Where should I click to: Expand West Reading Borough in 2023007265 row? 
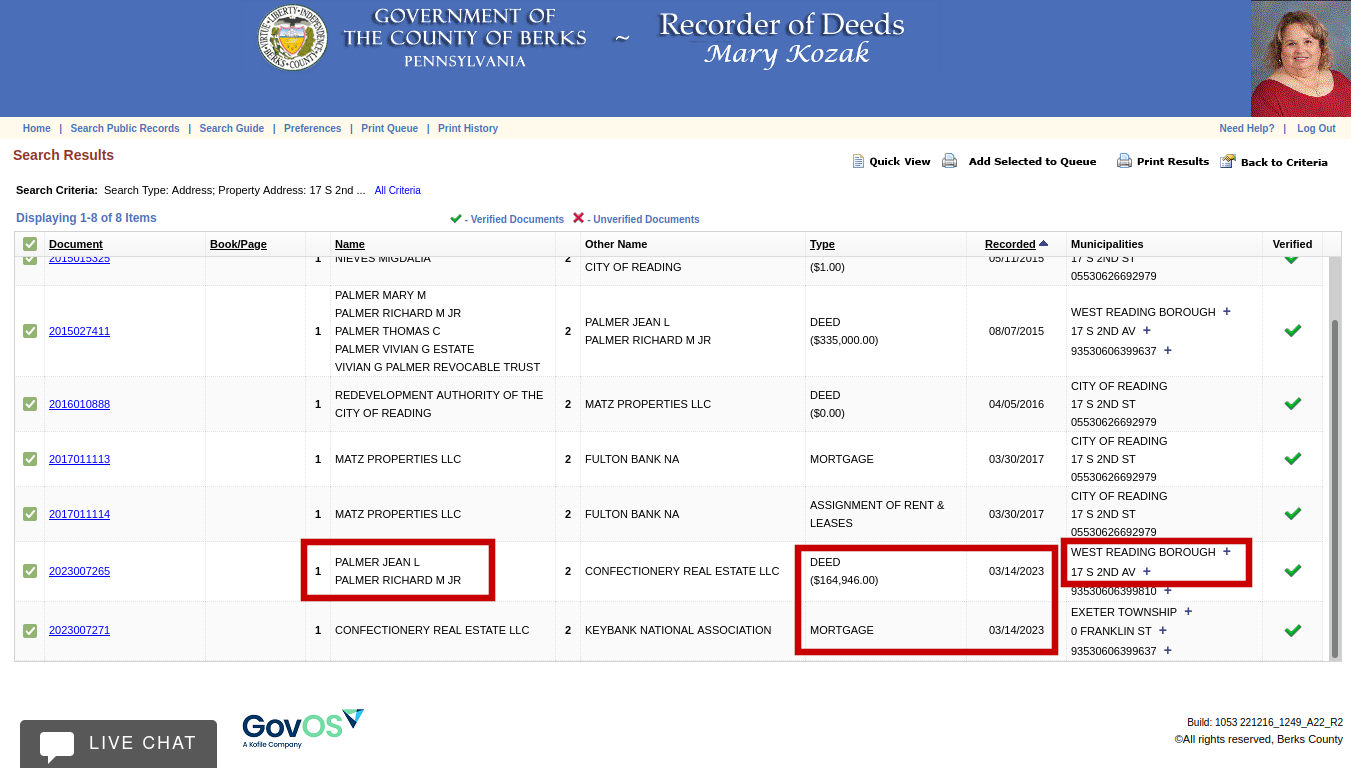[x=1227, y=551]
